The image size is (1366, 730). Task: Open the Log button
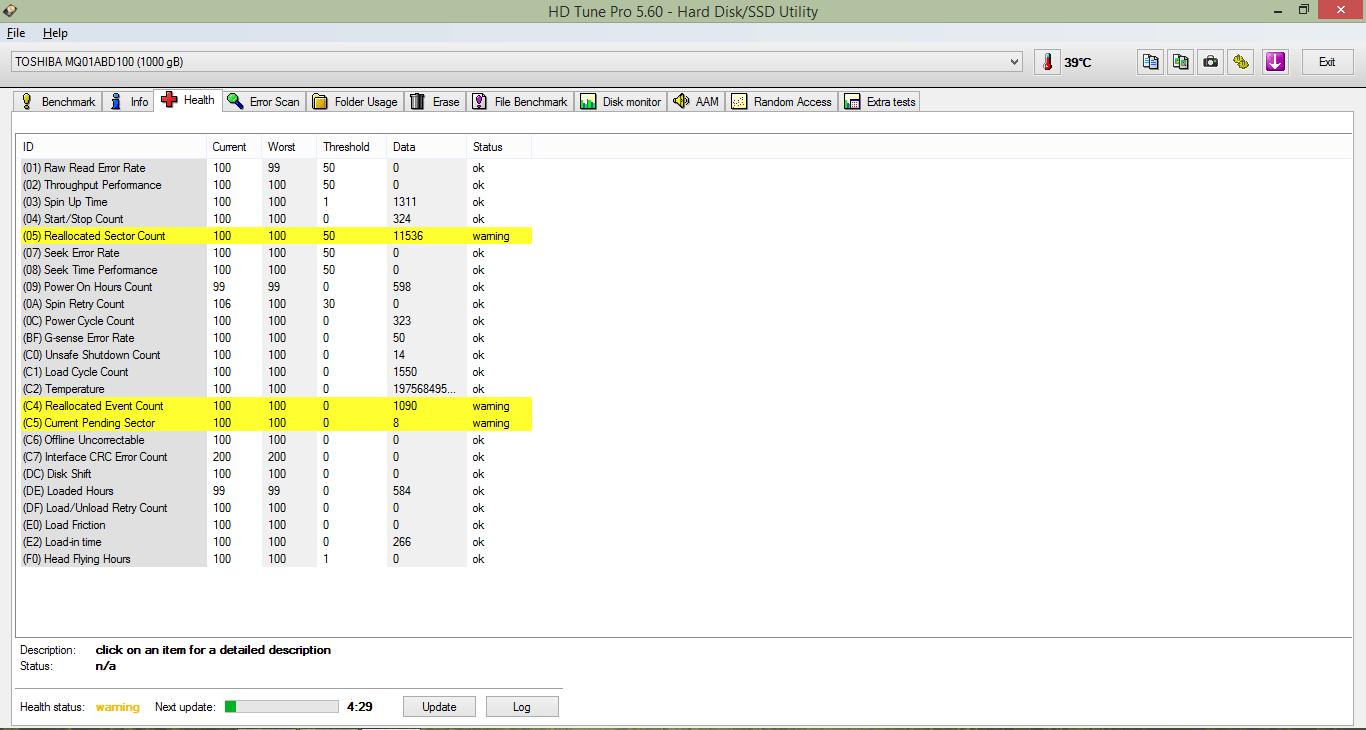pyautogui.click(x=522, y=707)
